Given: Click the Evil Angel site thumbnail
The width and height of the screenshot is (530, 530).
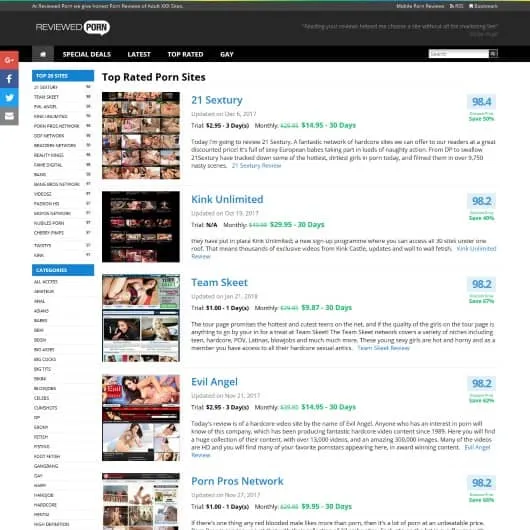Looking at the screenshot, I should click(141, 417).
